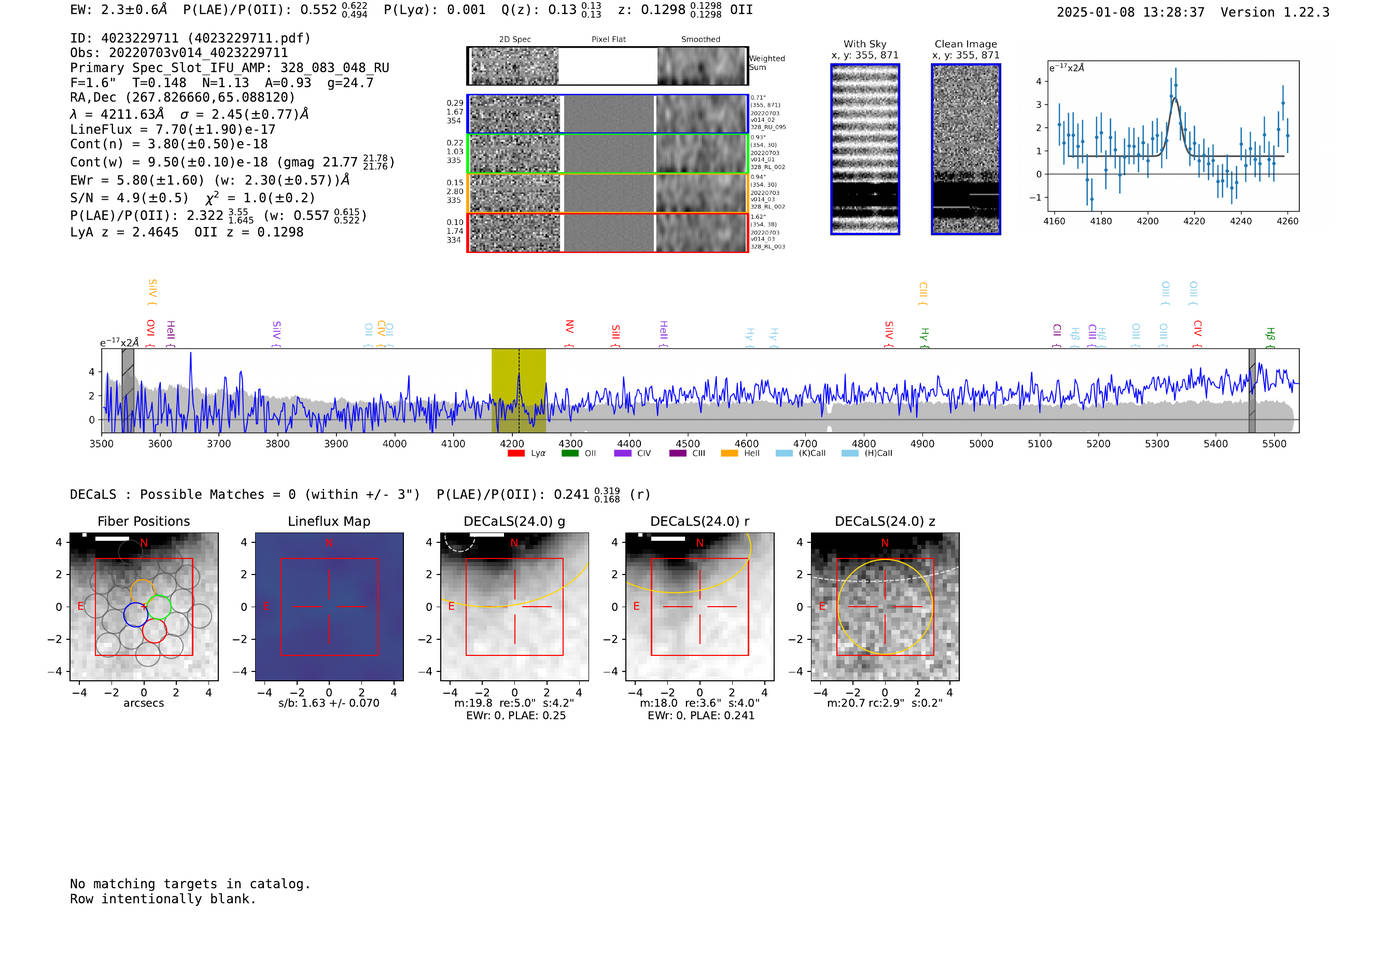Screen dimensions: 1400x953
Task: Click the orange HeII legend swatch
Action: click(x=730, y=453)
